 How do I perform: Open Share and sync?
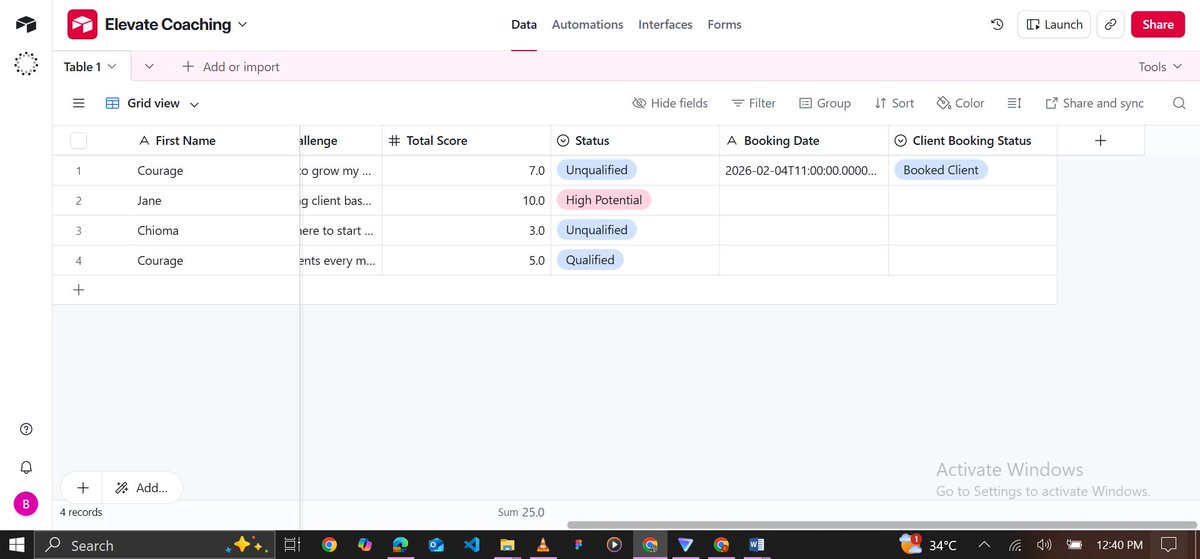click(x=1094, y=103)
